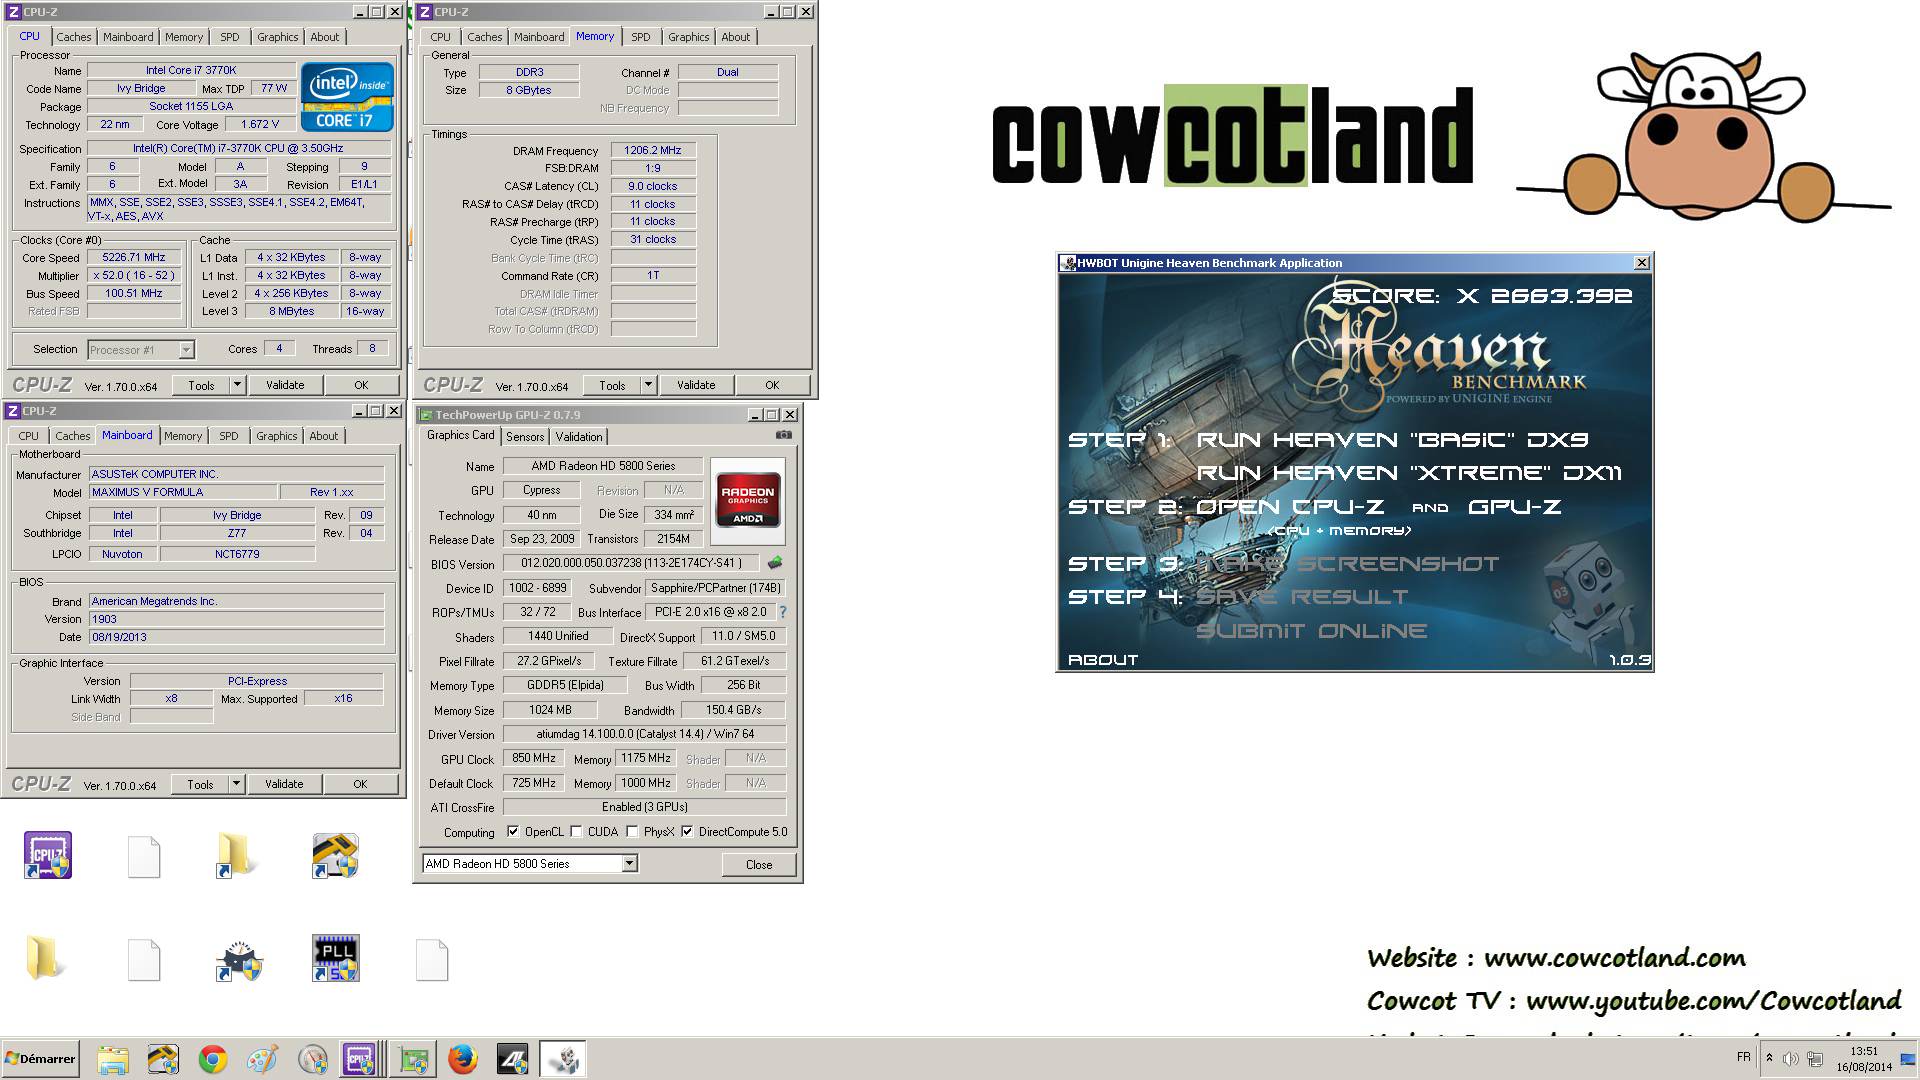
Task: Open Graphics tab in the Mainboard tab window
Action: 277,436
